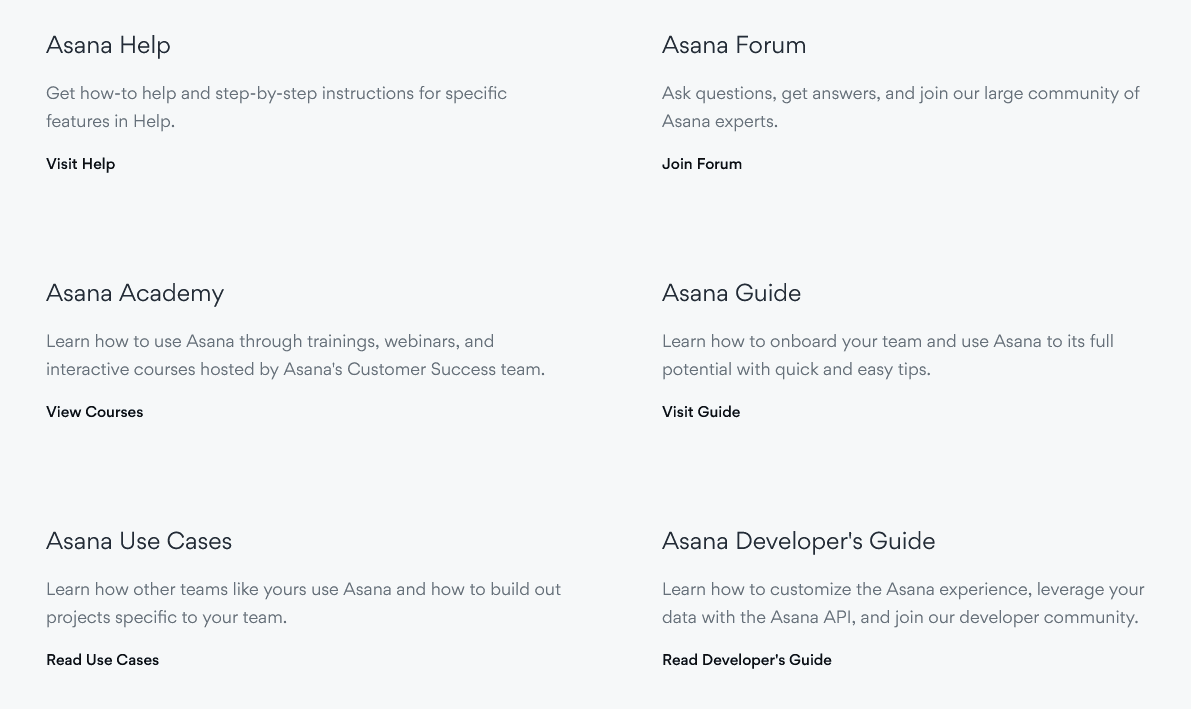
Task: Click the Visit Help link
Action: (x=80, y=164)
